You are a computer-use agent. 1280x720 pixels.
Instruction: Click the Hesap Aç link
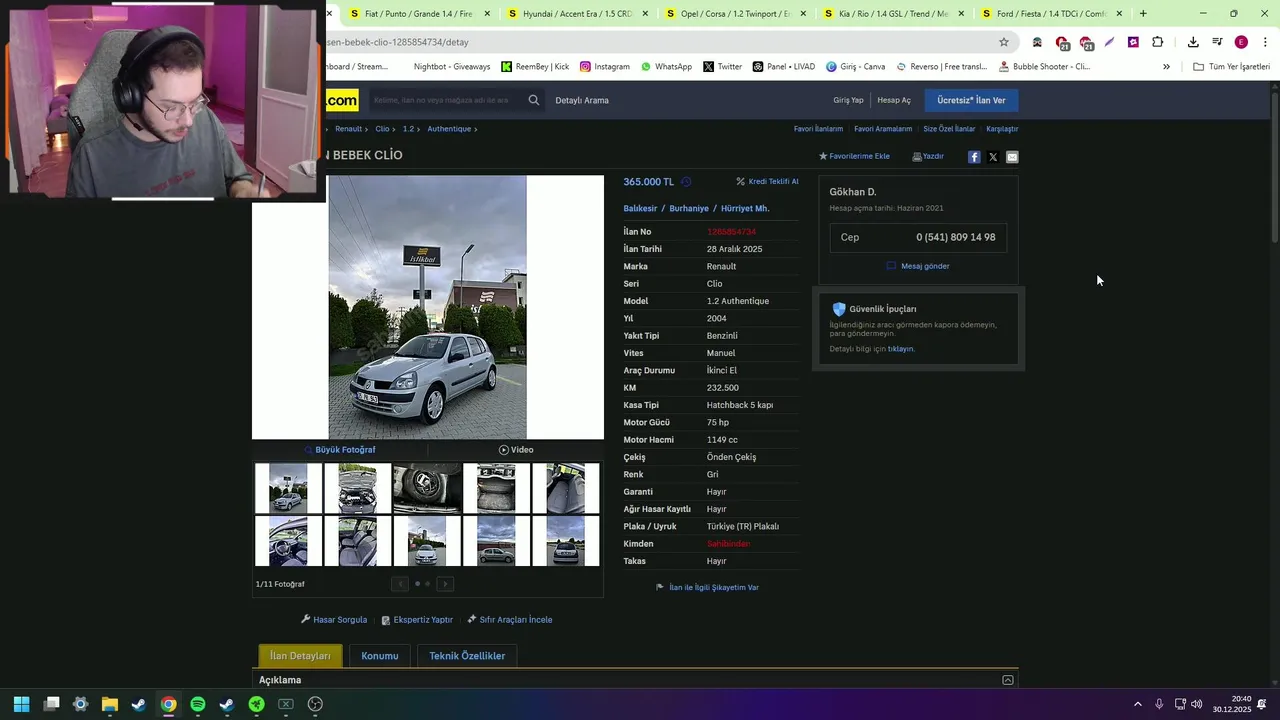click(x=894, y=100)
